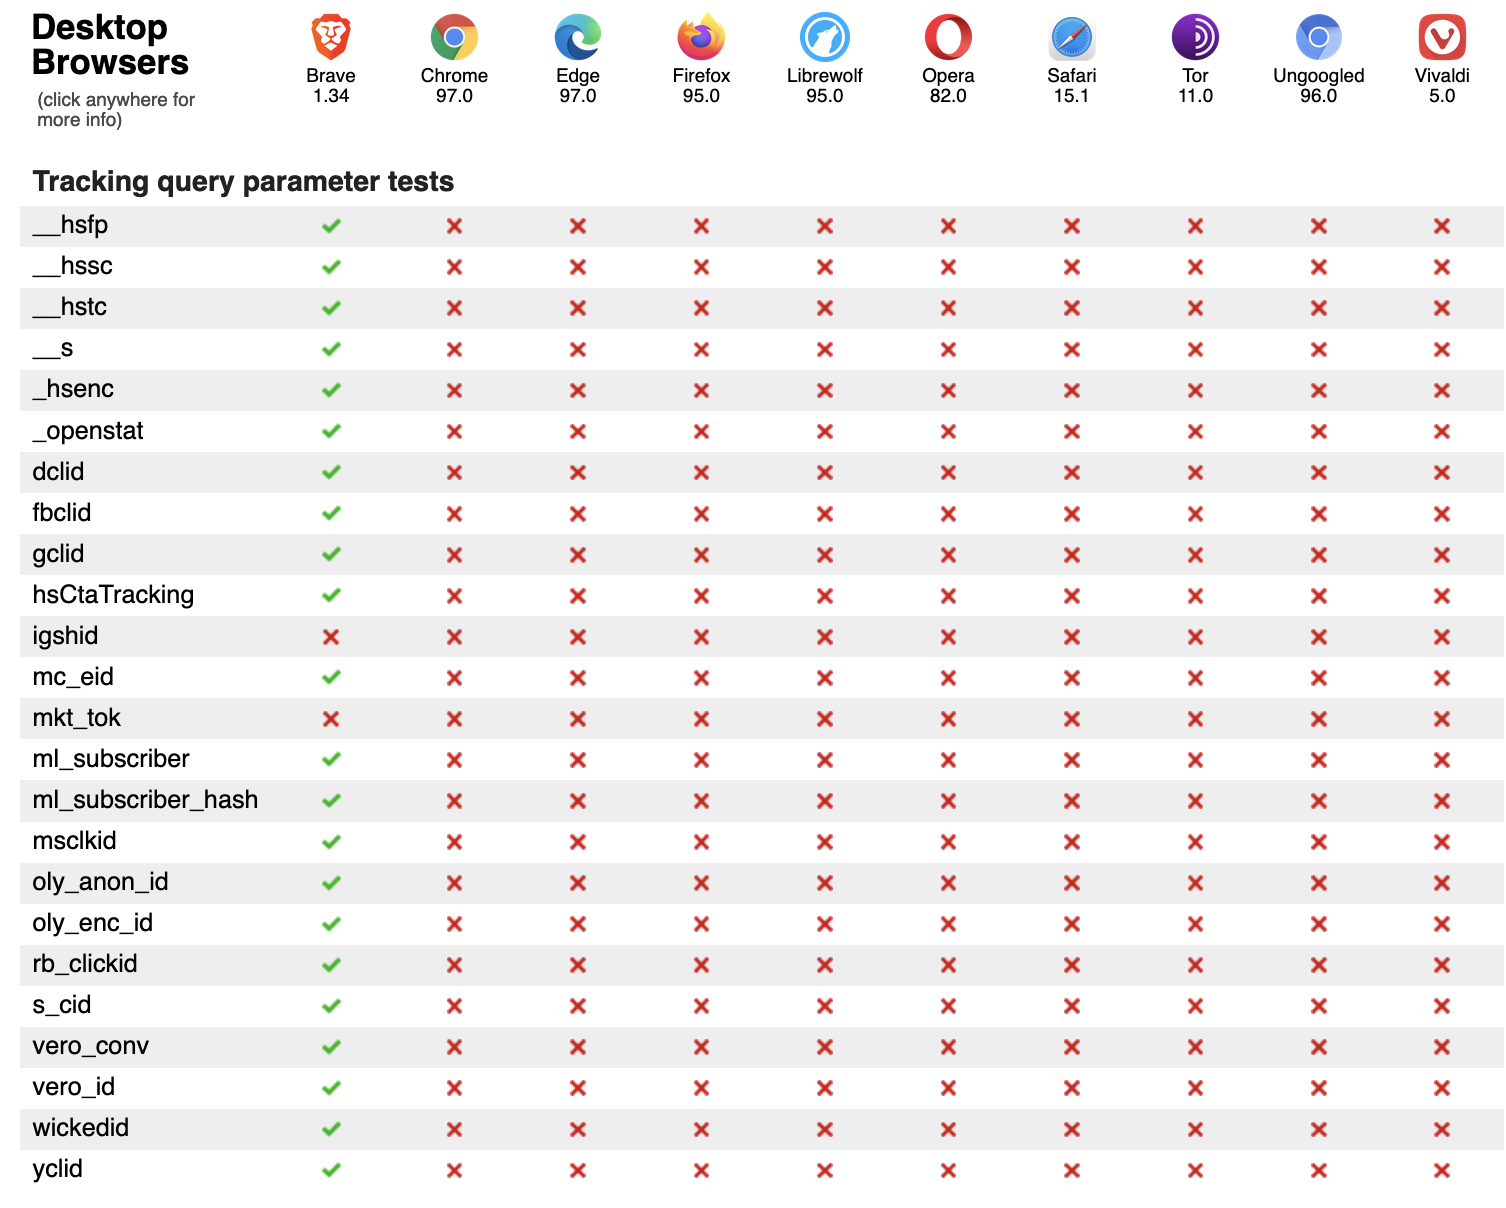Click Brave's green check for yclid
This screenshot has height=1208, width=1506.
pyautogui.click(x=331, y=1170)
